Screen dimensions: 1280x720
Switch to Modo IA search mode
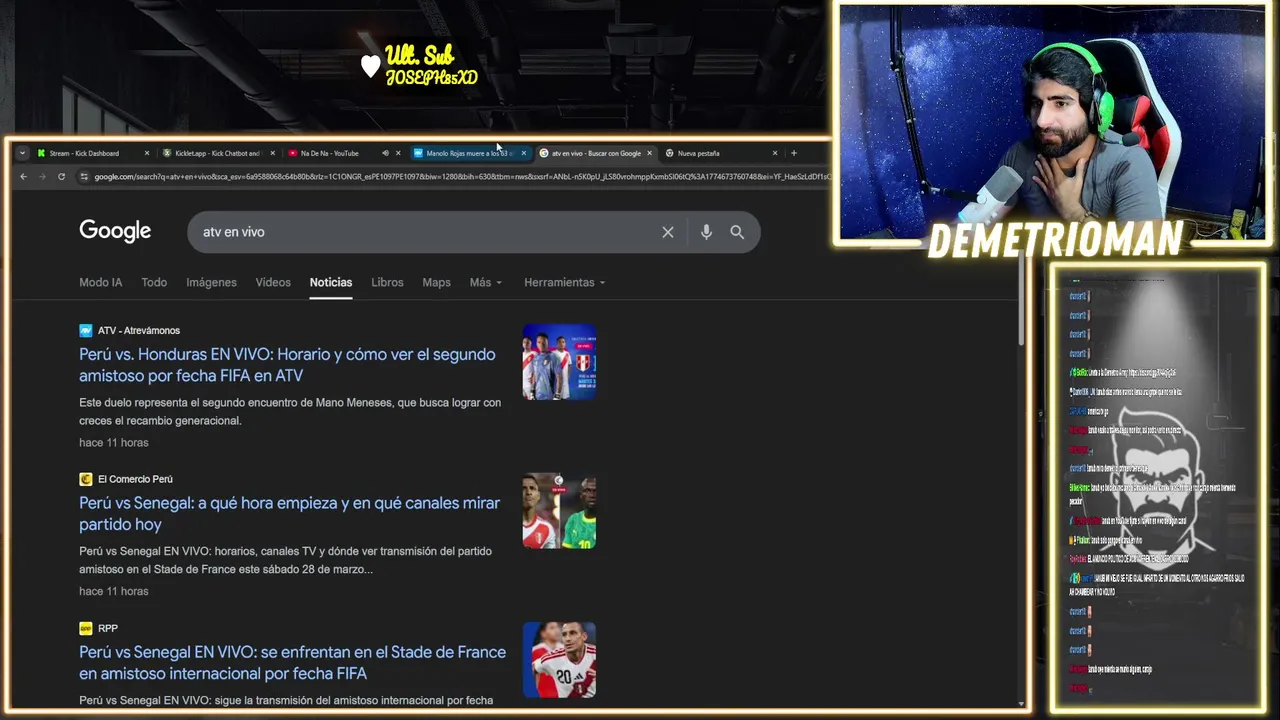101,282
